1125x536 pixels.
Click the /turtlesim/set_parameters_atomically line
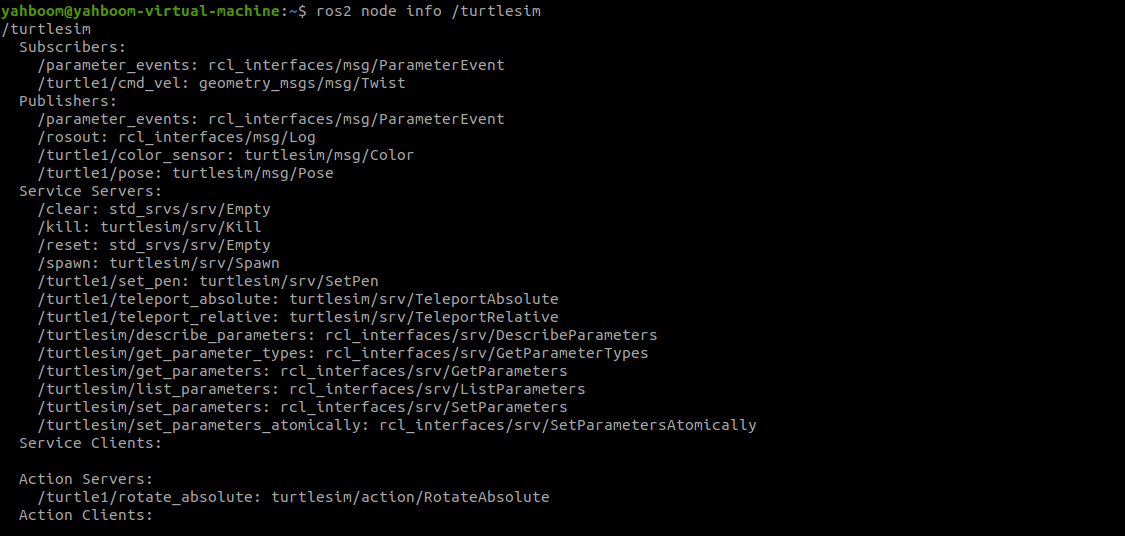pos(397,425)
